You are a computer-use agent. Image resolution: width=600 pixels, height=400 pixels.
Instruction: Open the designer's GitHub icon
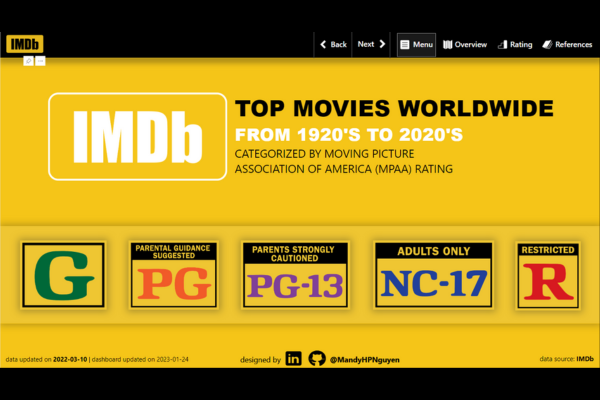point(317,359)
